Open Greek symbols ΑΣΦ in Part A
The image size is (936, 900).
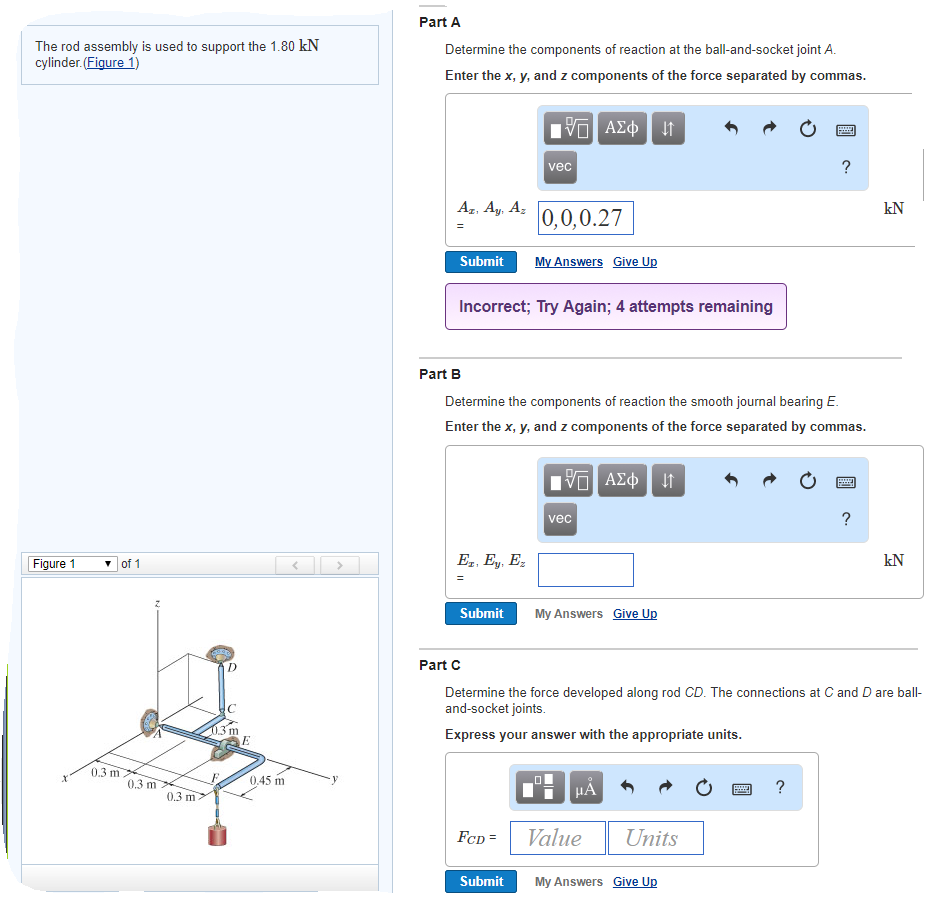[623, 128]
